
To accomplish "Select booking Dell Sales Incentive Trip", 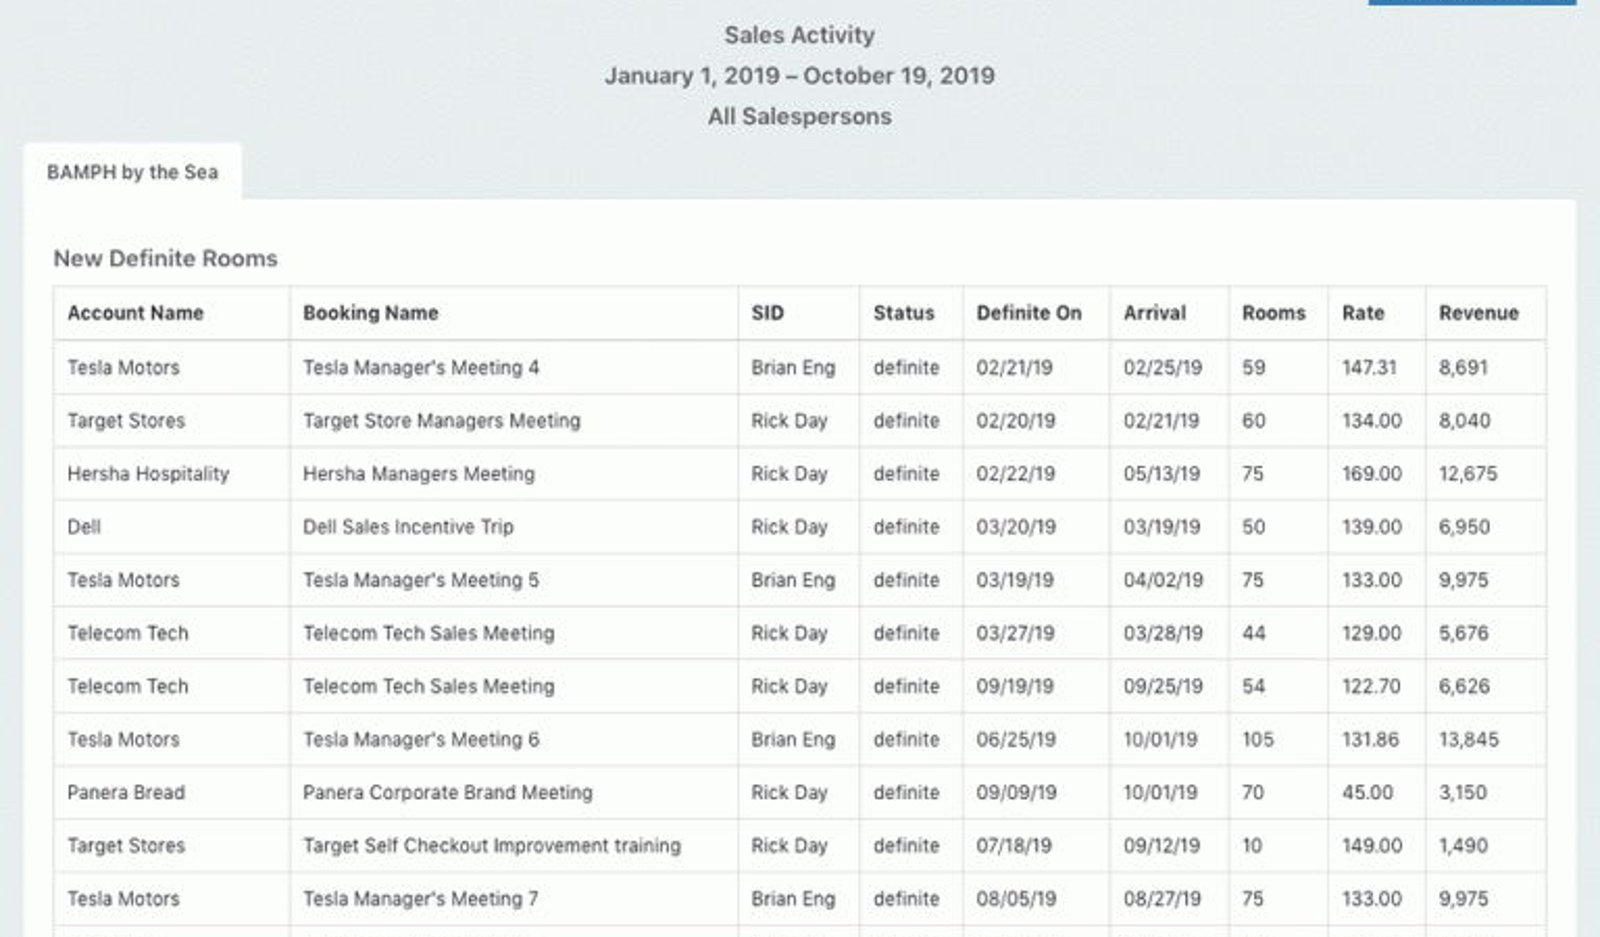I will (x=408, y=527).
